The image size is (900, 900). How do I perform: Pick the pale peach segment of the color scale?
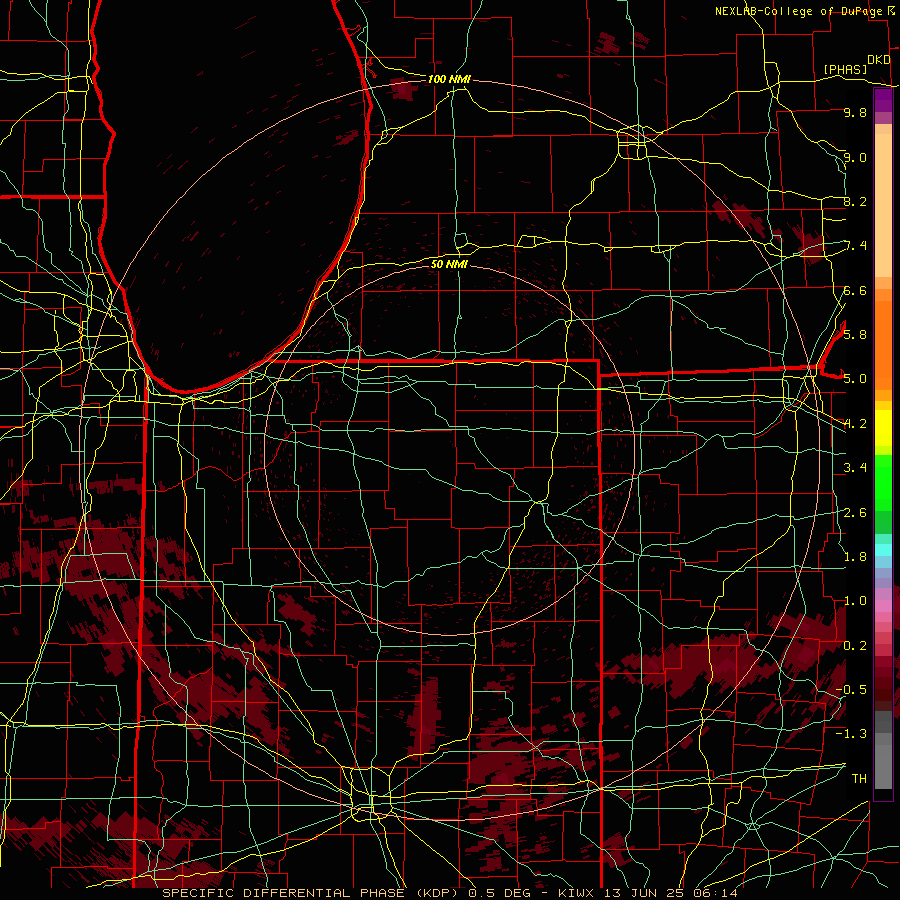(x=883, y=207)
